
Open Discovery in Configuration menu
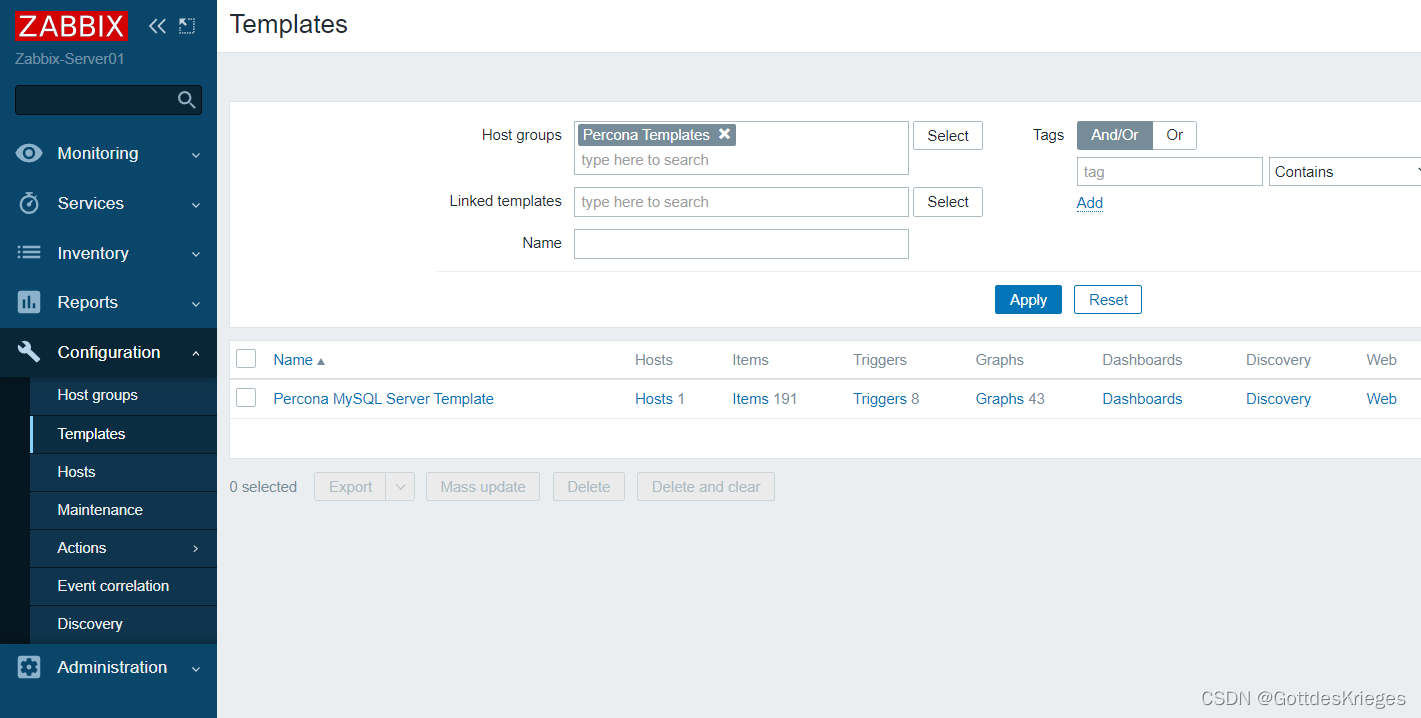pyautogui.click(x=90, y=624)
